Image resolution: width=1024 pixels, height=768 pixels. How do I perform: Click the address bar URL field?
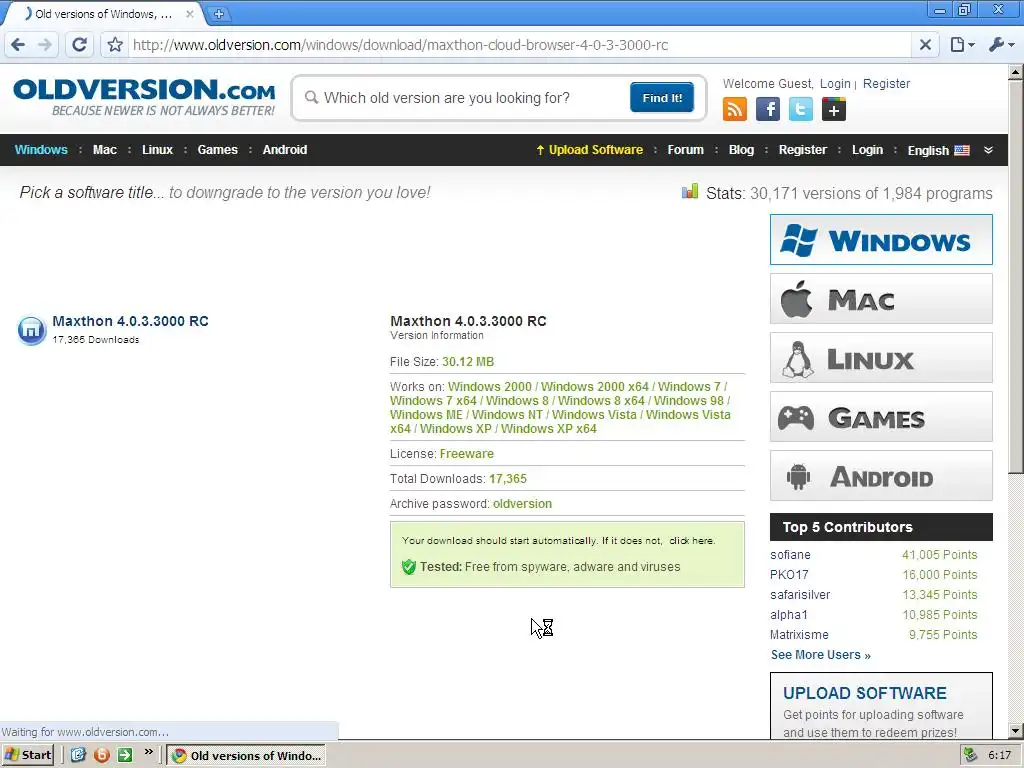point(520,44)
